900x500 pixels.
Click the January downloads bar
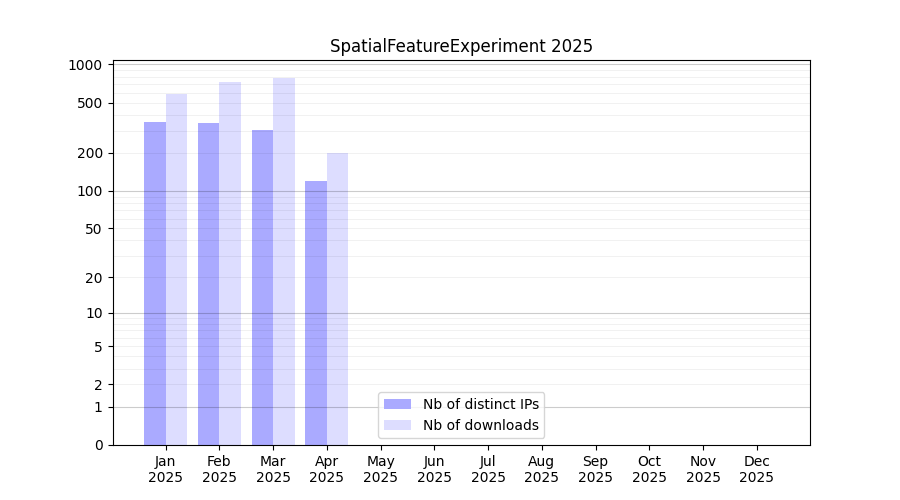177,269
